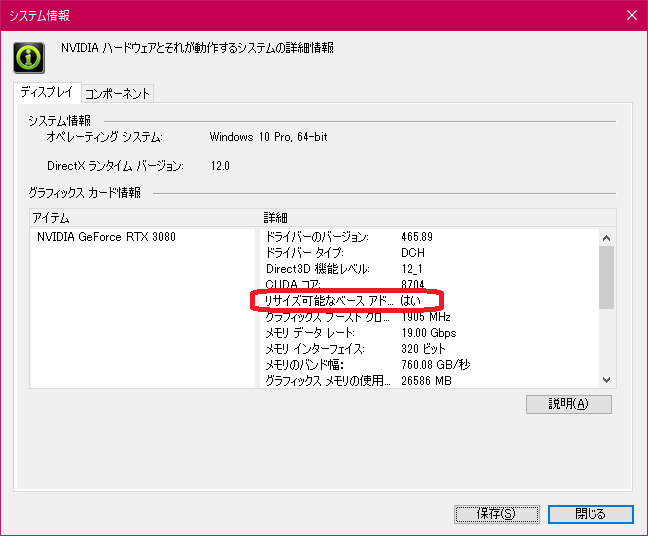648x536 pixels.
Task: Click the DCH driver type value
Action: [x=413, y=253]
